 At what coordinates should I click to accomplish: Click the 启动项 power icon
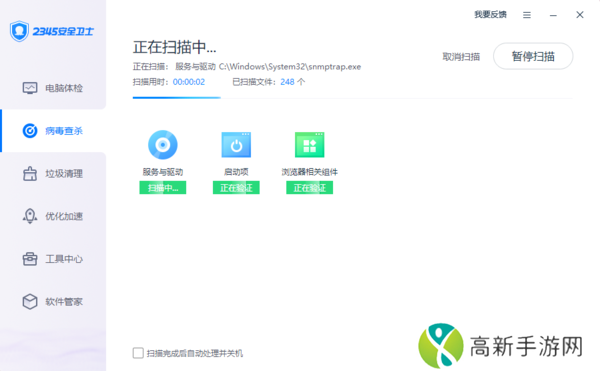[x=236, y=145]
